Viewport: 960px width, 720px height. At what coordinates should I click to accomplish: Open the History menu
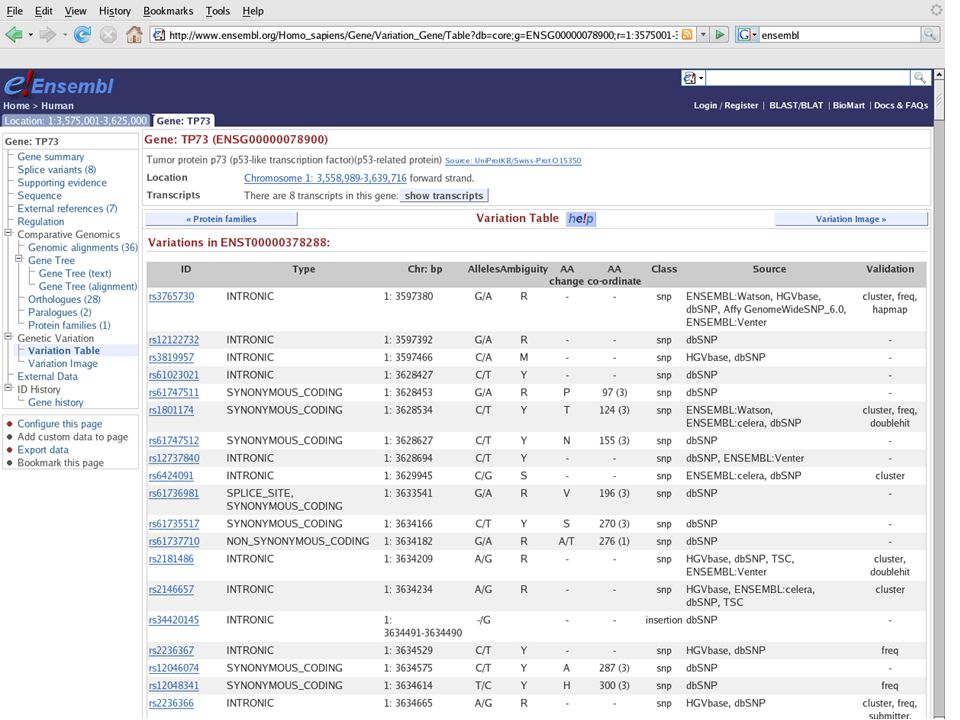[115, 11]
